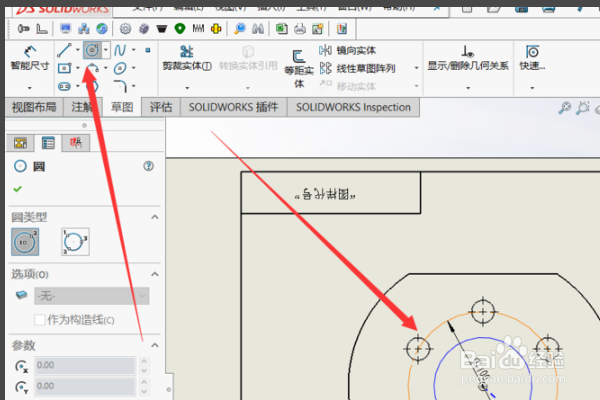Collapse the Parameters (参数) section
600x400 pixels.
tap(155, 345)
